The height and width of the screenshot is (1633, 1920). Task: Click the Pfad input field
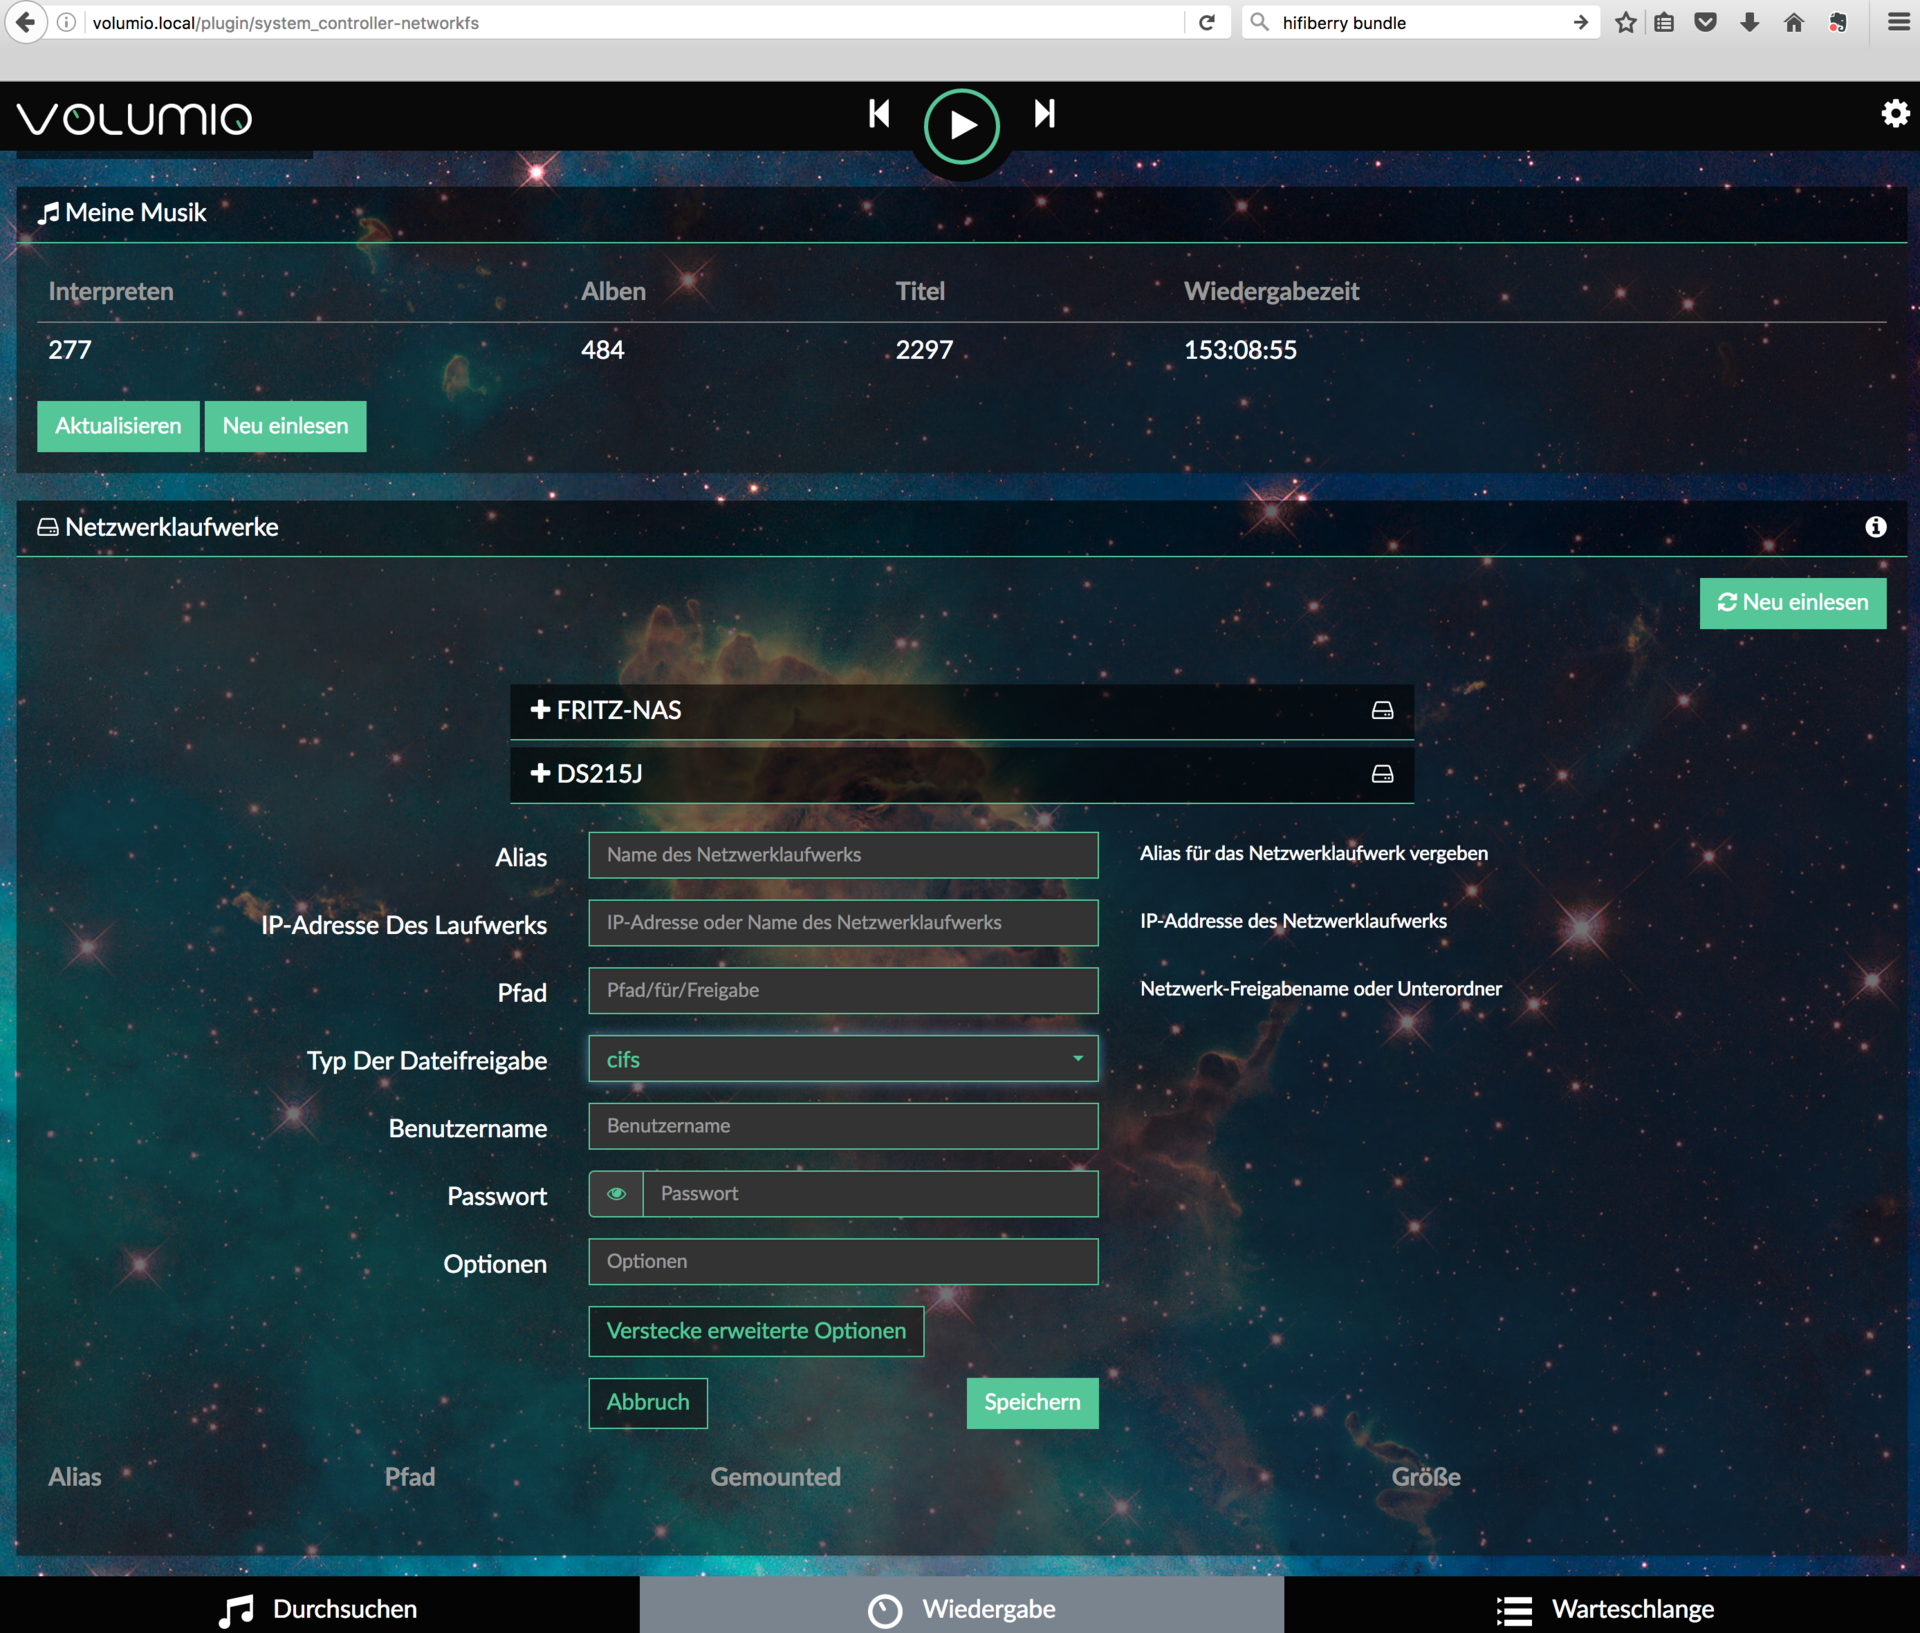[x=843, y=991]
